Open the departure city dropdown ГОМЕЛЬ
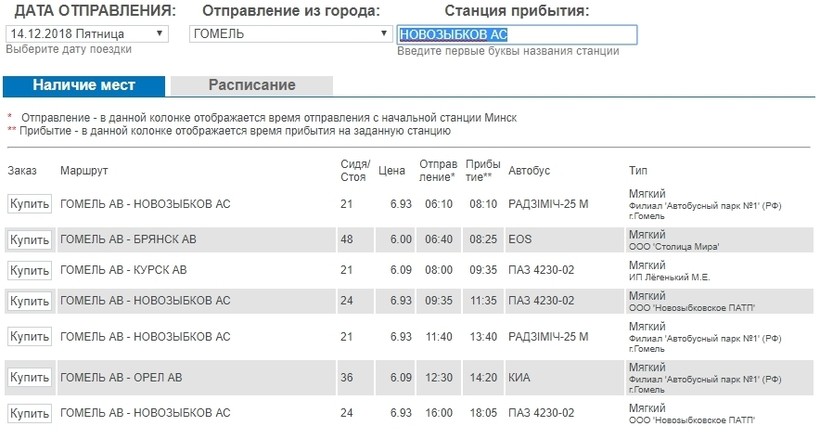This screenshot has width=820, height=439. [x=290, y=34]
